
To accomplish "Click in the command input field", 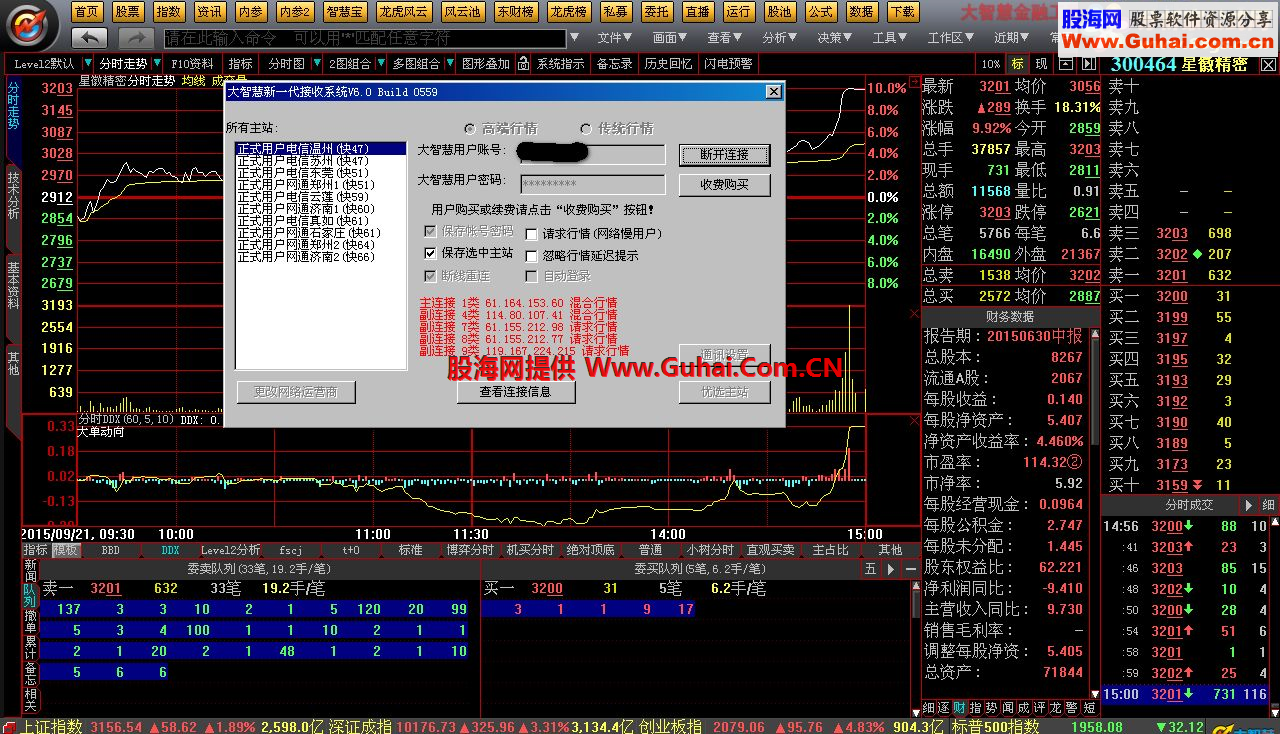I will coord(364,38).
